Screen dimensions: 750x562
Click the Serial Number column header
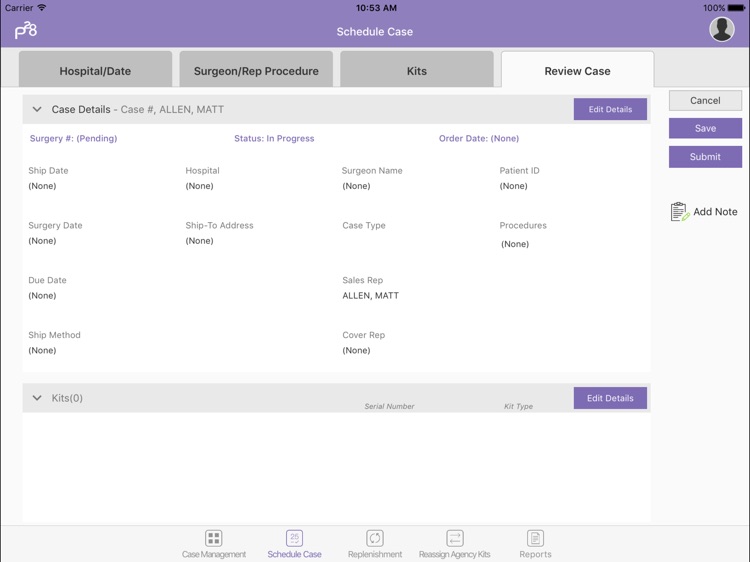(389, 406)
